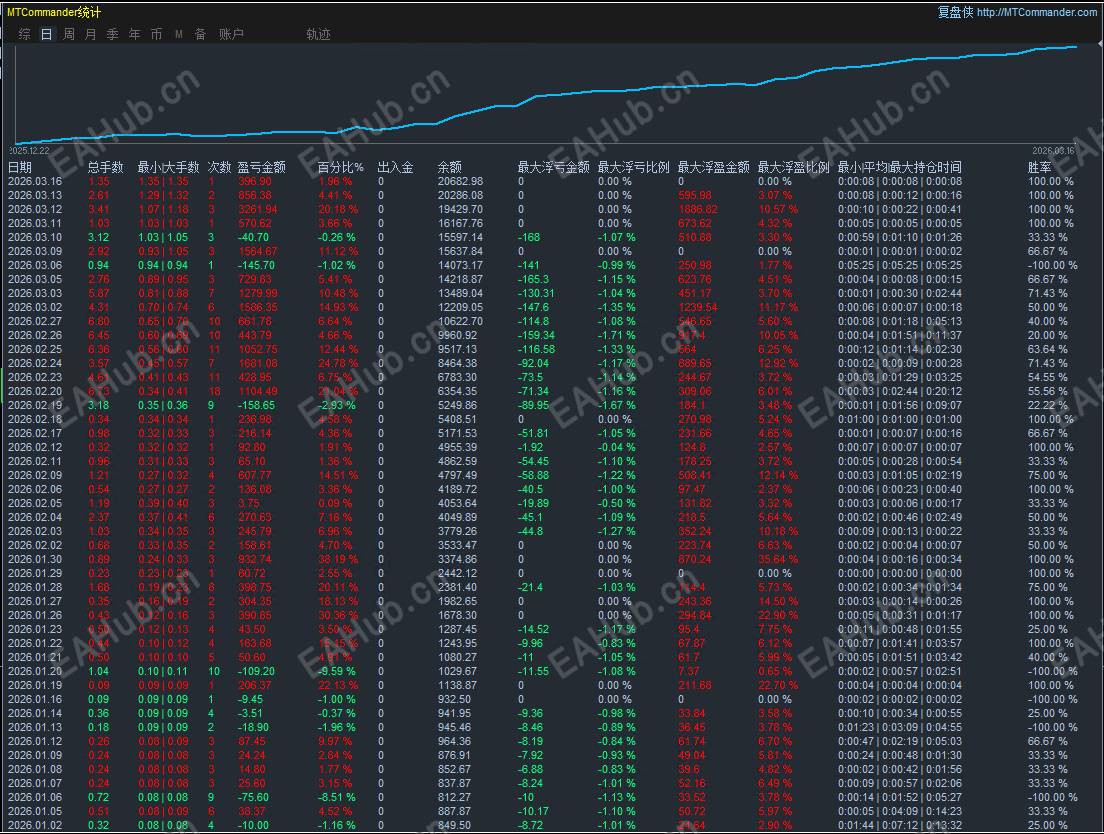Click holding time 0:05:25 | 0:05:25 | 0:05:25
The height and width of the screenshot is (834, 1104).
[900, 265]
